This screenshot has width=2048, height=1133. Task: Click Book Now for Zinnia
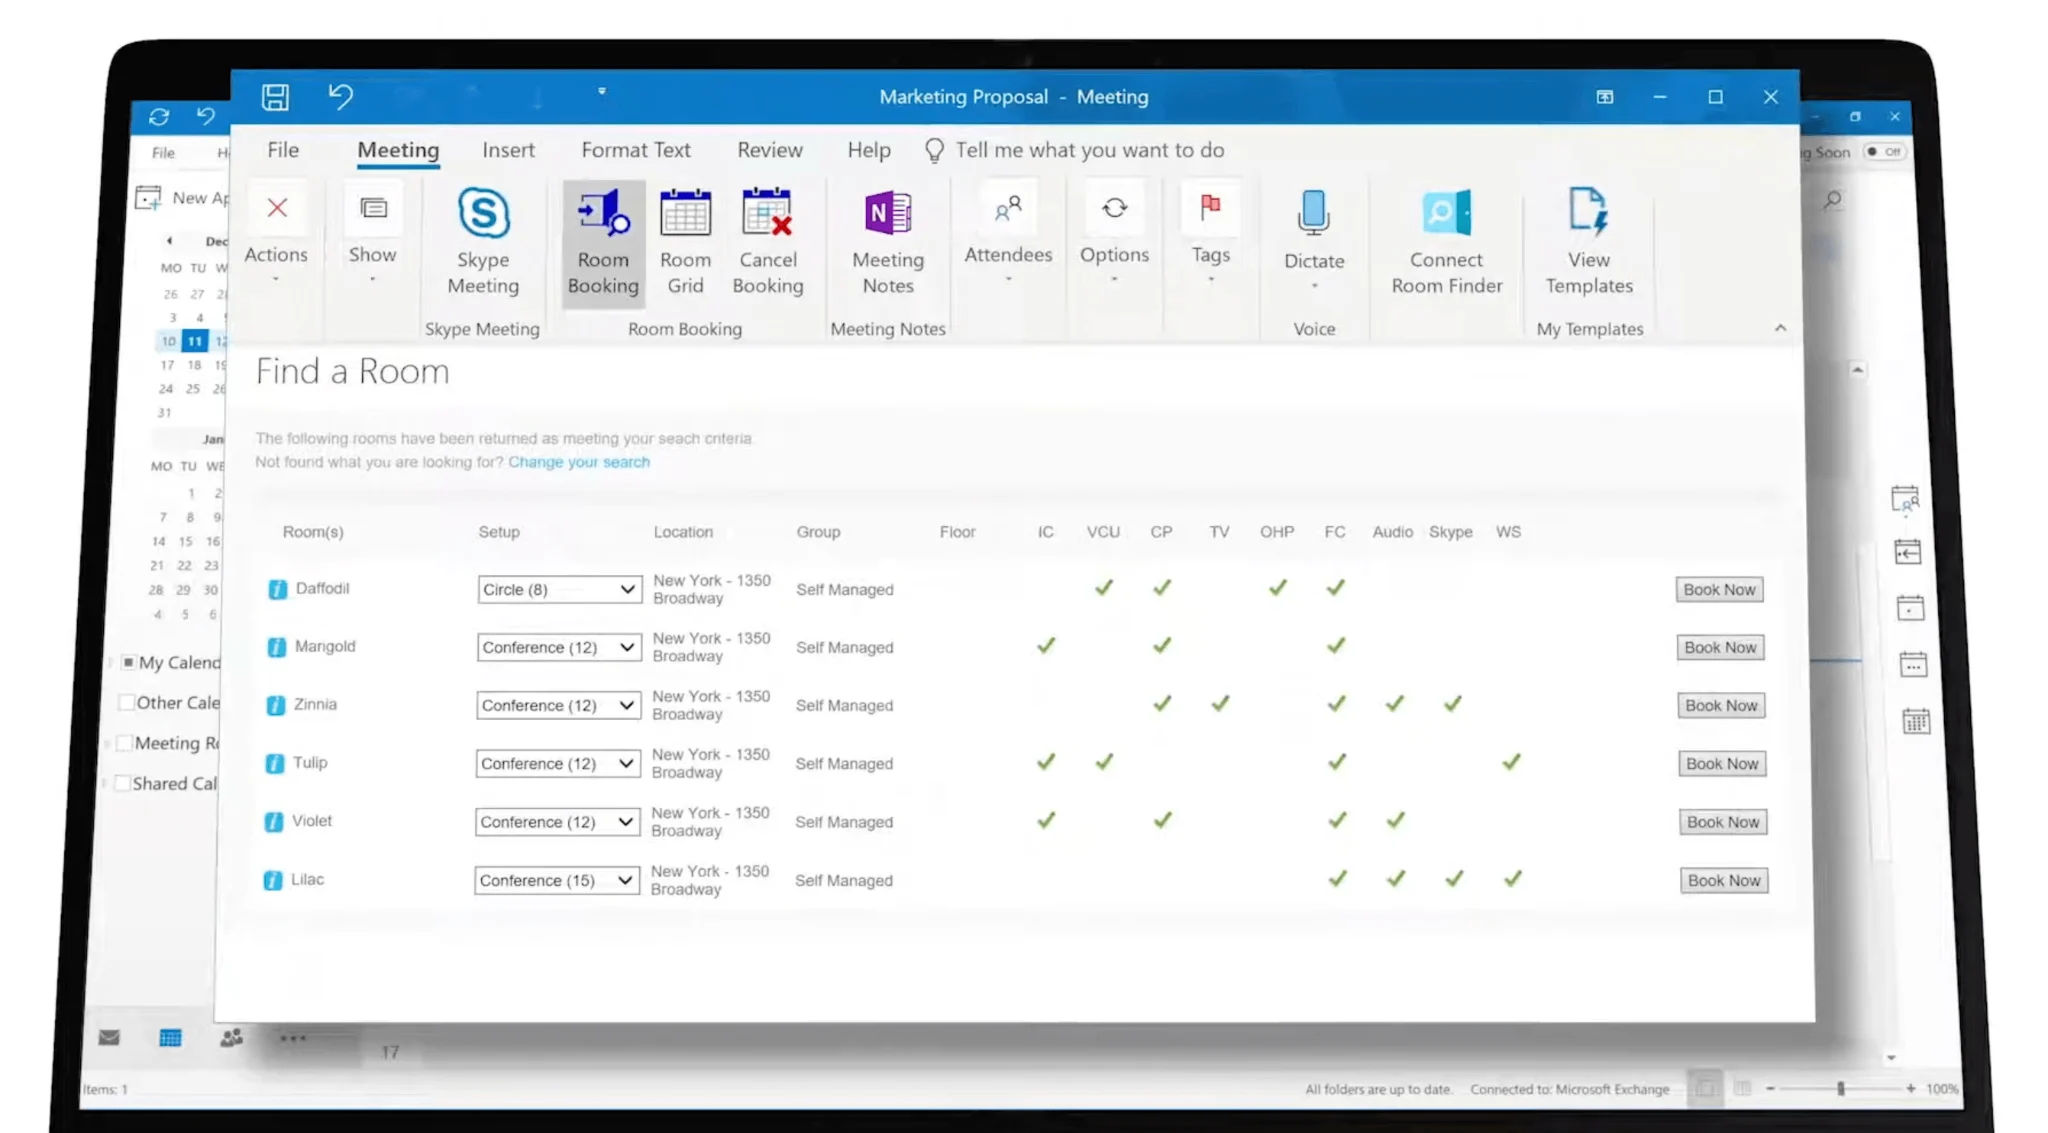pos(1721,705)
